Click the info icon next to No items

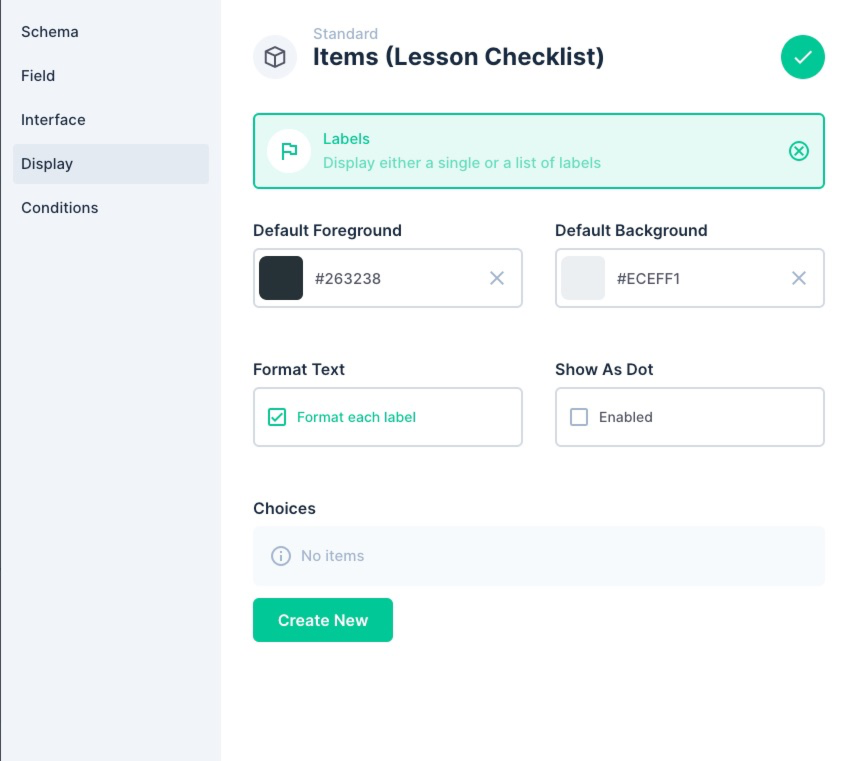tap(281, 556)
